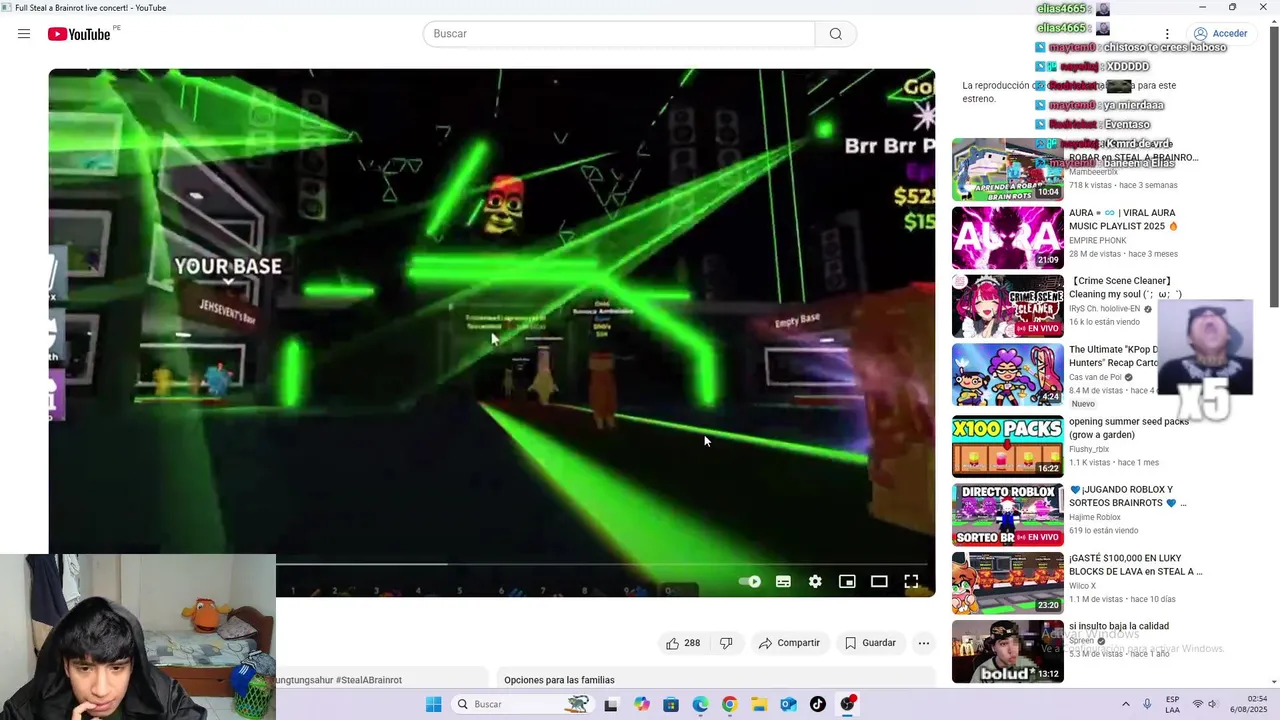Switch to miniplayer mode
1280x720 pixels.
847,581
